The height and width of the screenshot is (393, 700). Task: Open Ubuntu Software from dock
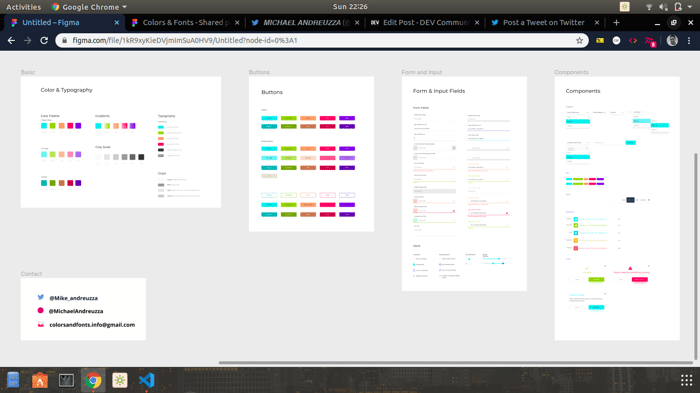[40, 380]
